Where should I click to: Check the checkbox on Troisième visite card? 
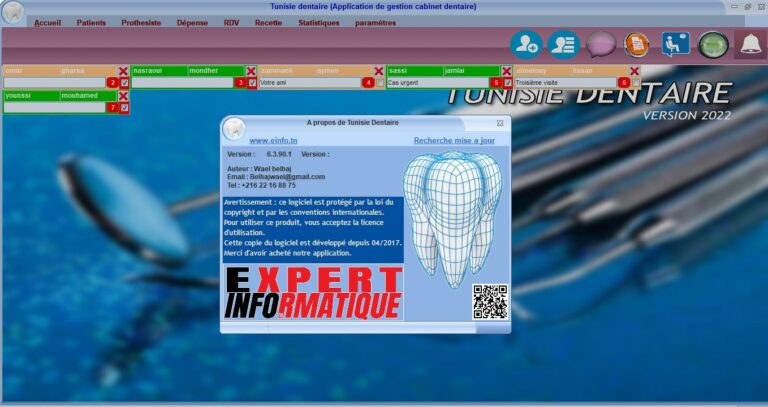[636, 83]
